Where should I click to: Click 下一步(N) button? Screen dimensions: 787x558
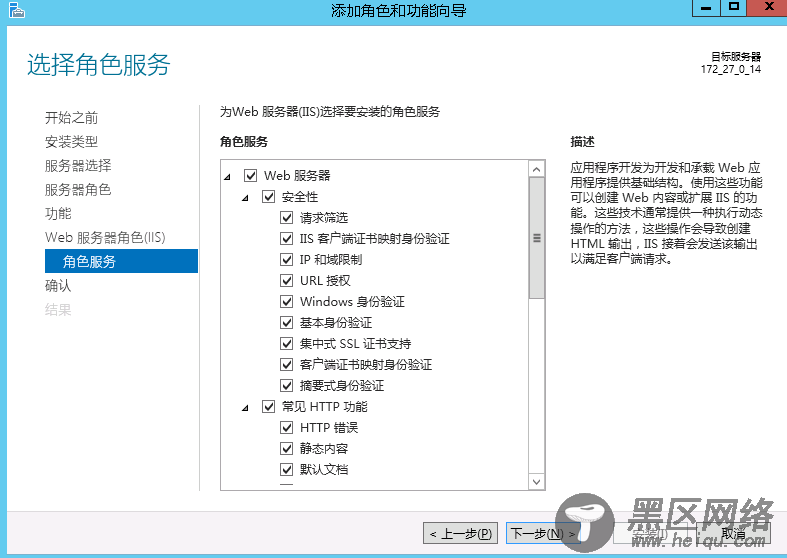[x=543, y=533]
